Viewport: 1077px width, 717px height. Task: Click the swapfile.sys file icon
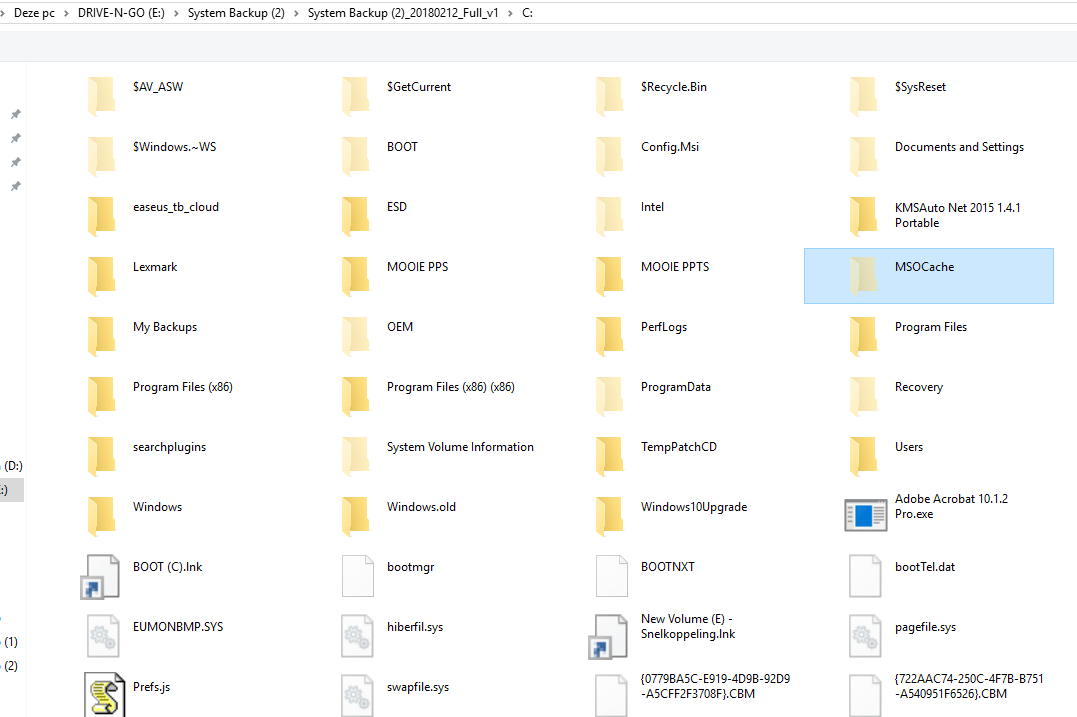[357, 696]
